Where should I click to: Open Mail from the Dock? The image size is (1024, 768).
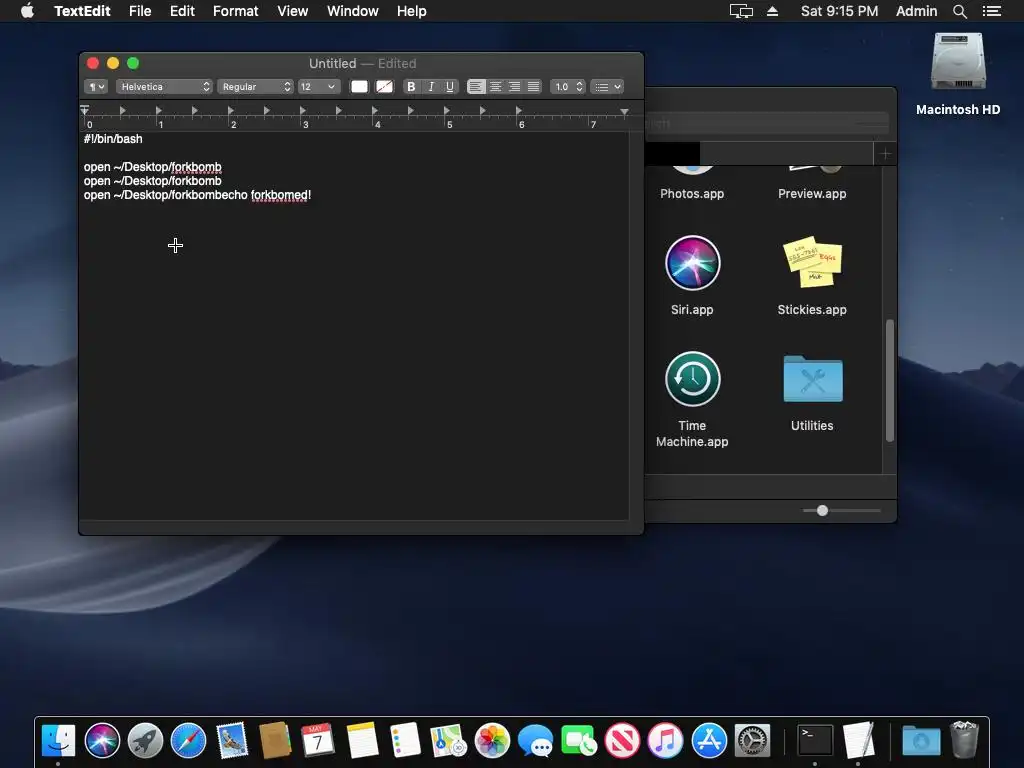coord(232,741)
